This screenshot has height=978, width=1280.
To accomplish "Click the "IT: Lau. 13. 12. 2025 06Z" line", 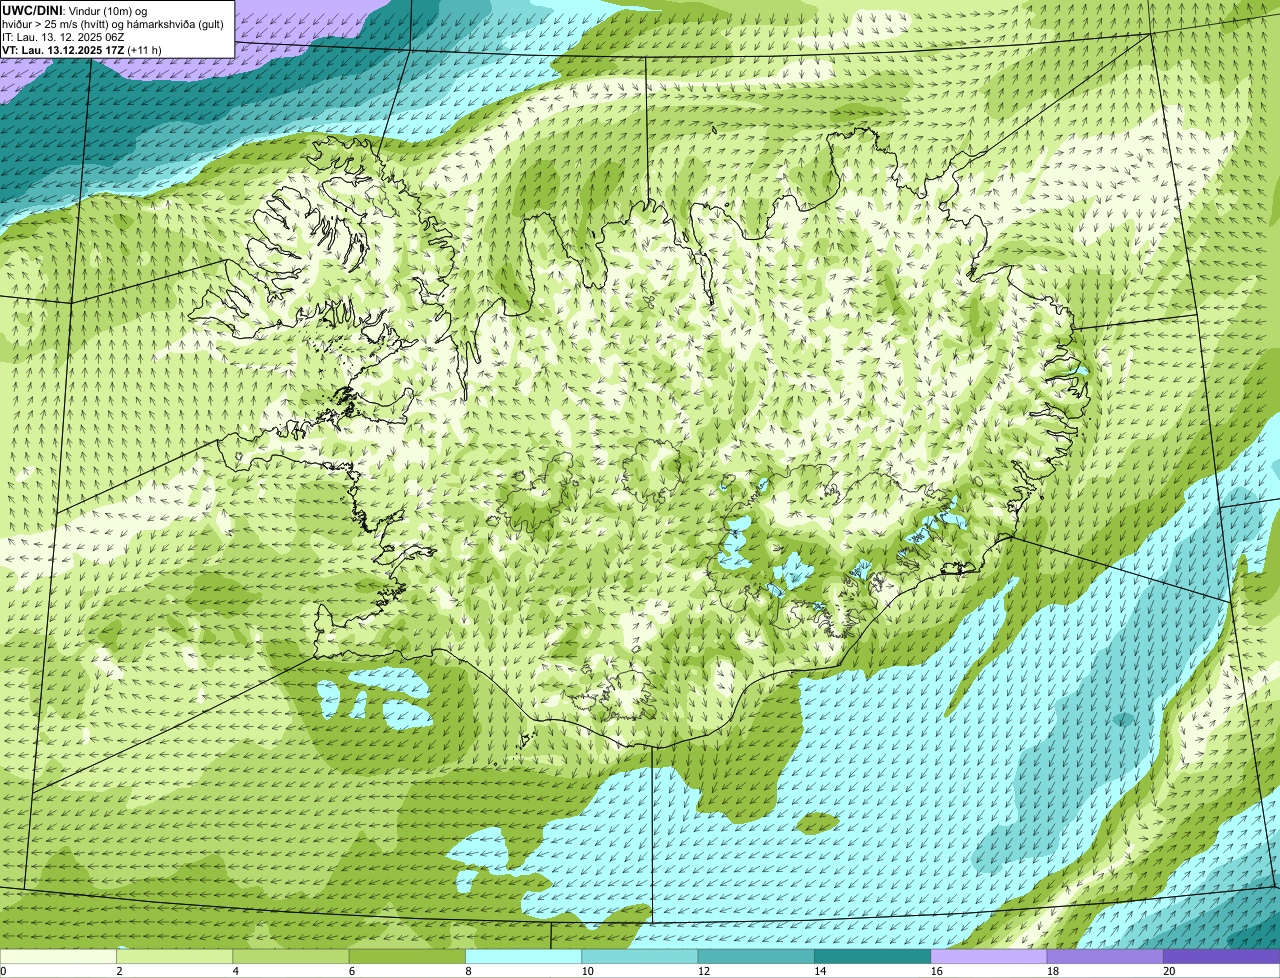I will point(62,36).
